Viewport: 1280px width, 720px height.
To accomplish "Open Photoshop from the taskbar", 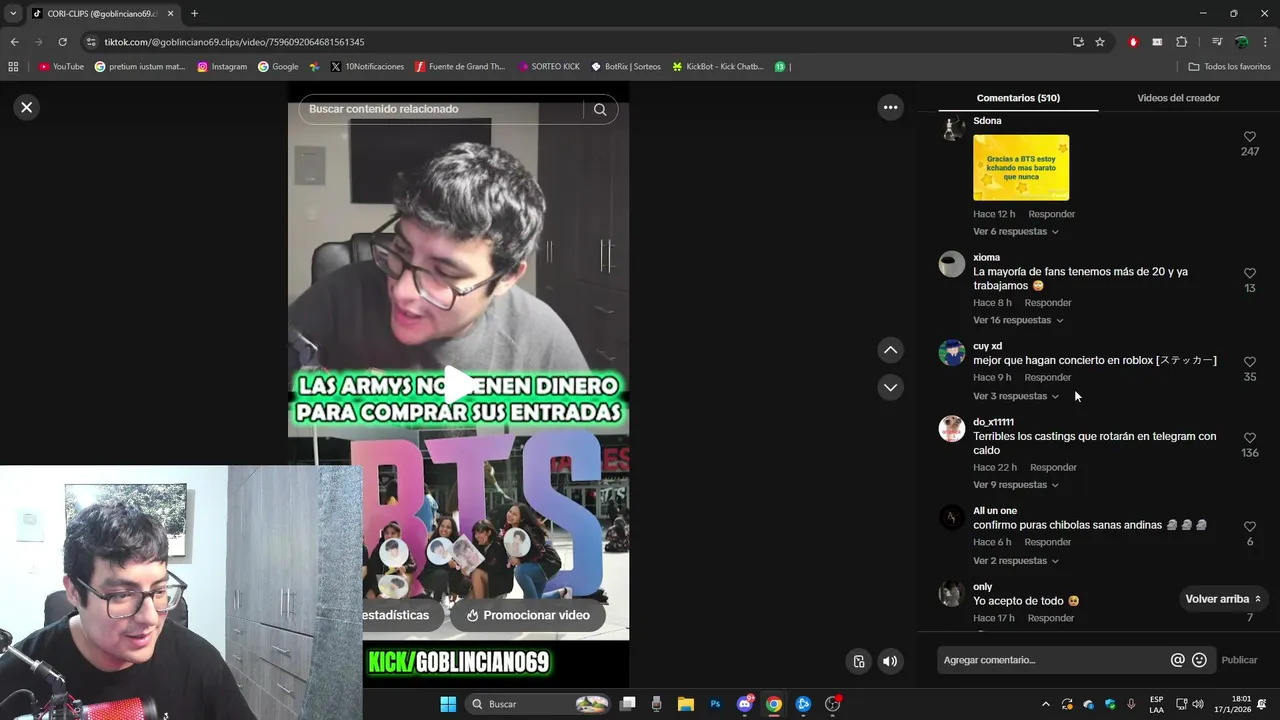I will click(715, 704).
